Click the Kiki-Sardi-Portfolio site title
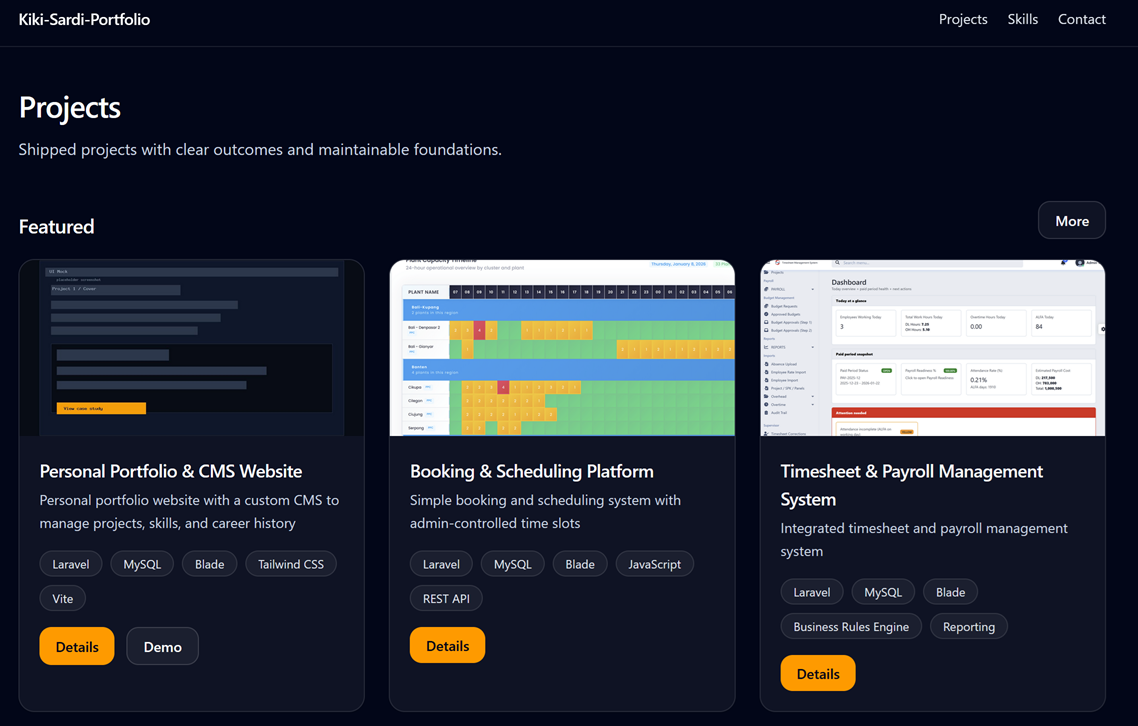 (x=84, y=19)
